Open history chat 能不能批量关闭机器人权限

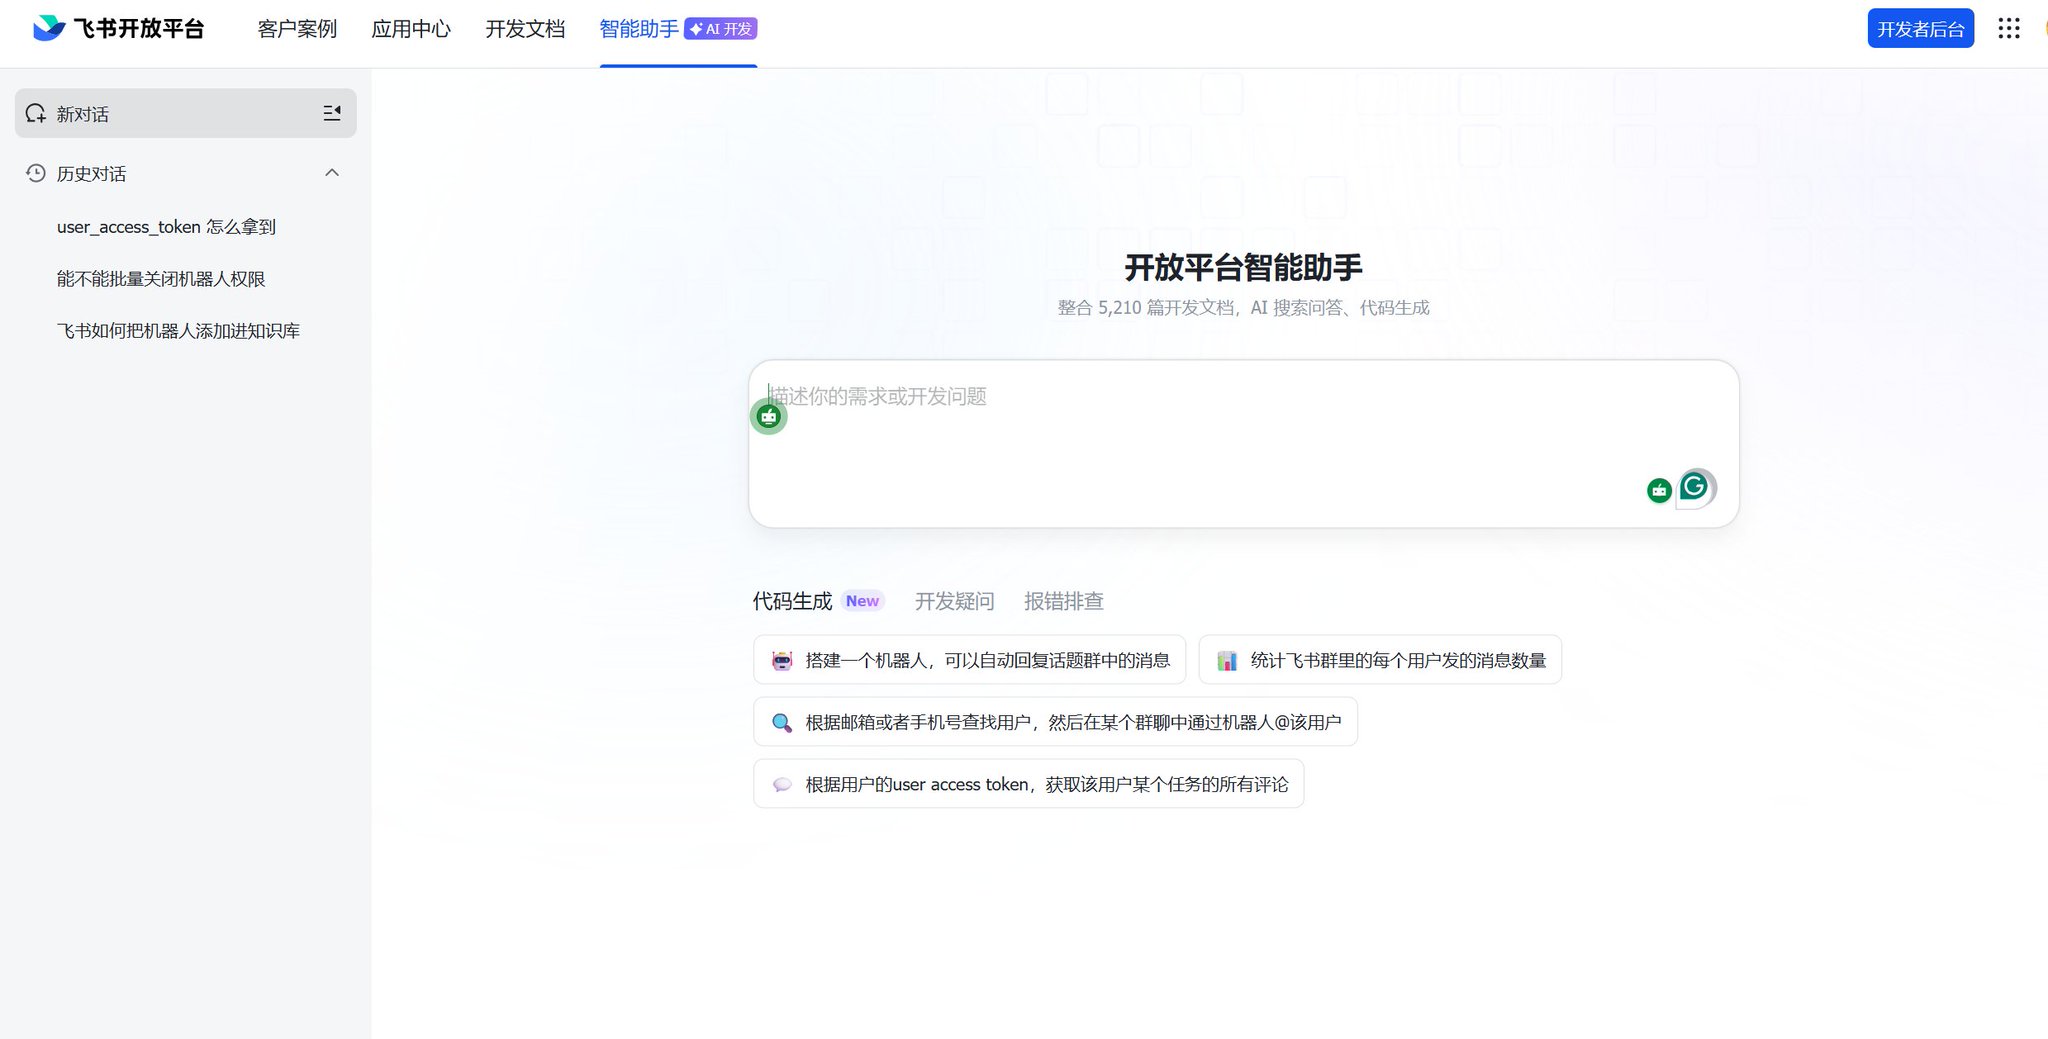[161, 279]
